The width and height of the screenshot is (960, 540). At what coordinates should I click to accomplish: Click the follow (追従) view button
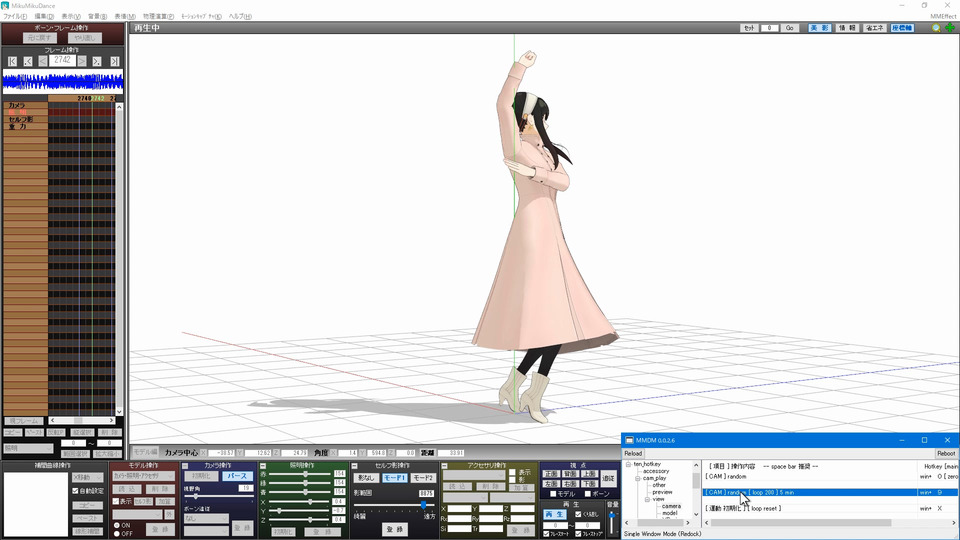pos(609,478)
